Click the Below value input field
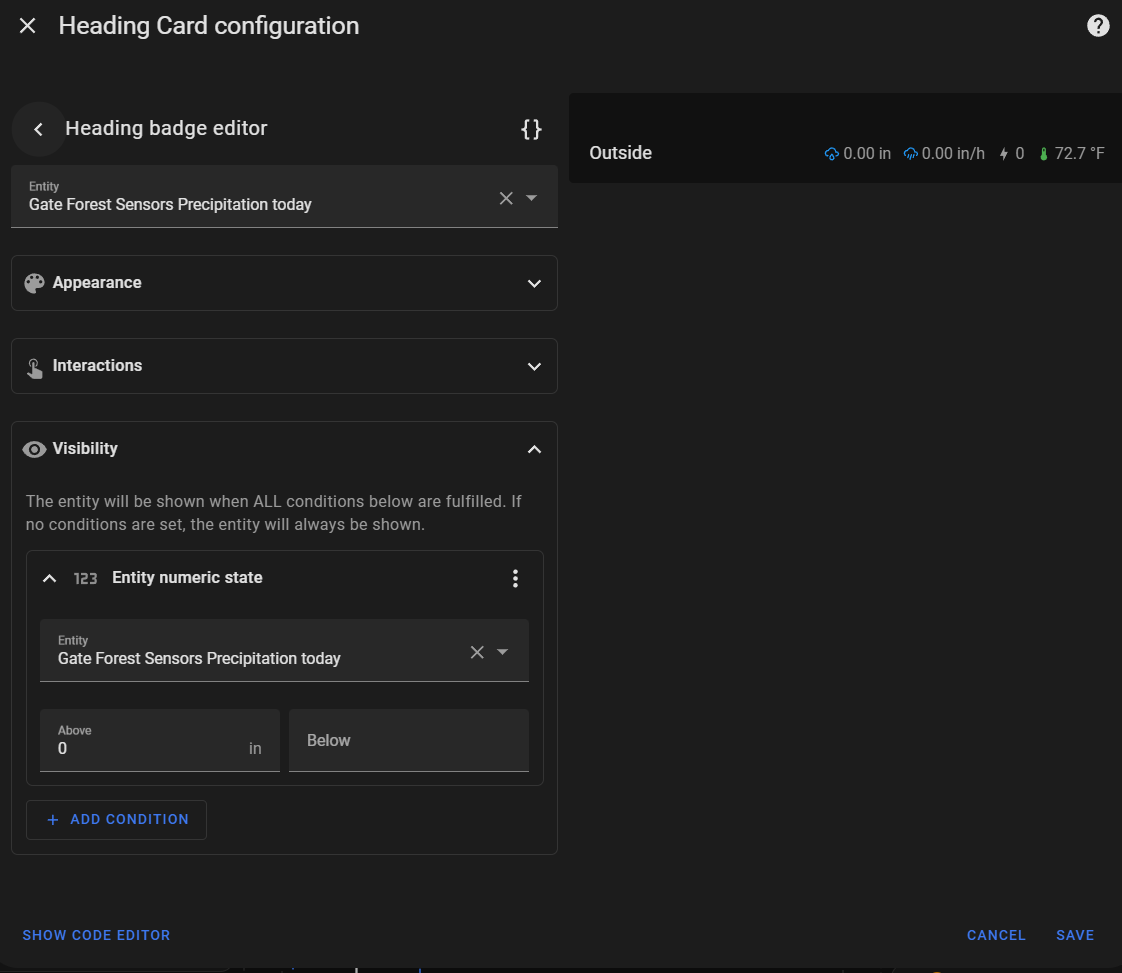The width and height of the screenshot is (1122, 973). pyautogui.click(x=408, y=741)
